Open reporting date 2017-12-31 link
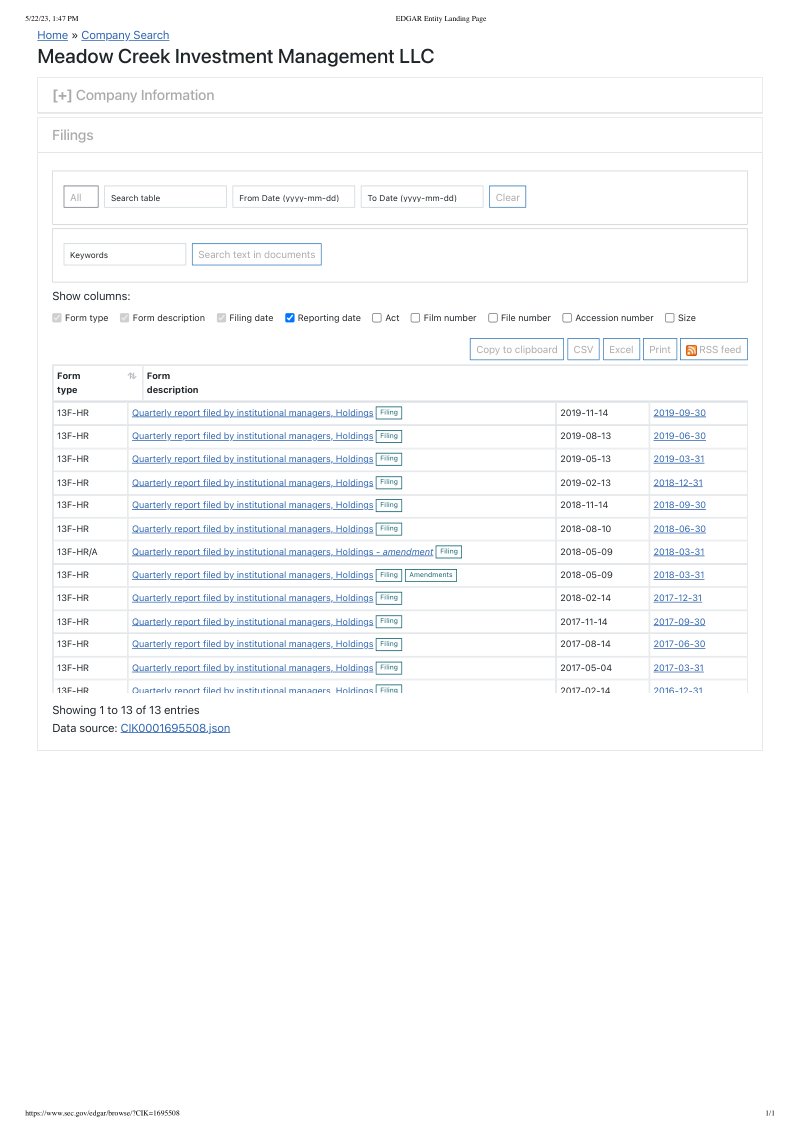Image resolution: width=800 pixels, height=1132 pixels. pyautogui.click(x=678, y=598)
